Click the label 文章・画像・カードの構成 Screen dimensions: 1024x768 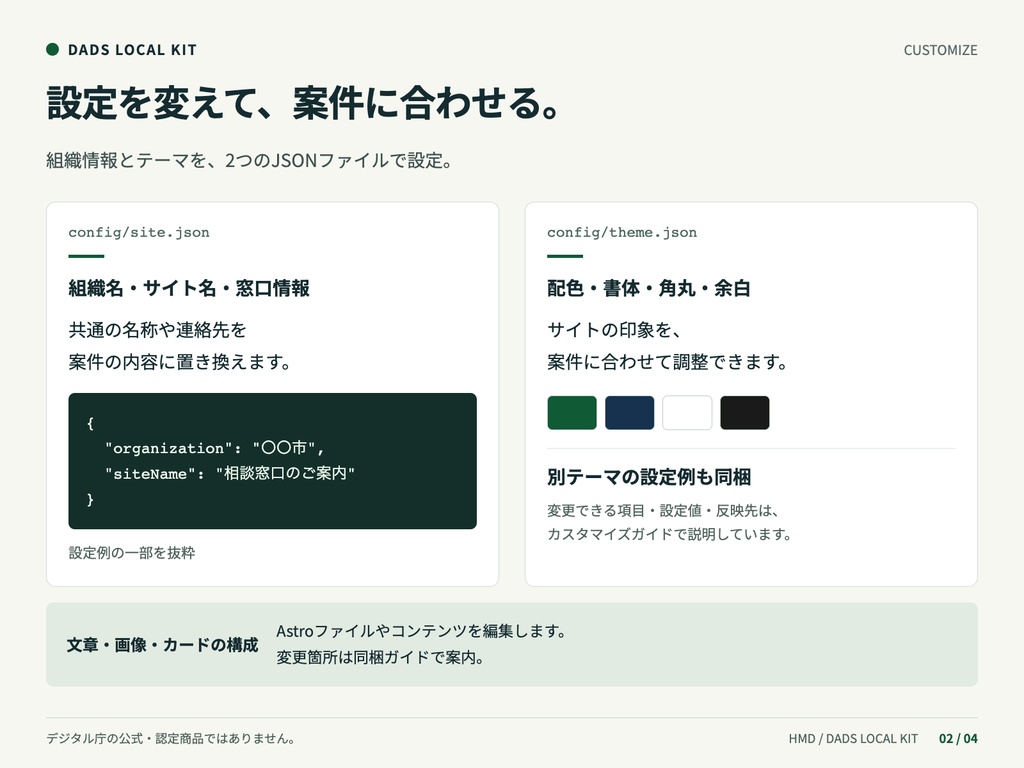tap(163, 645)
